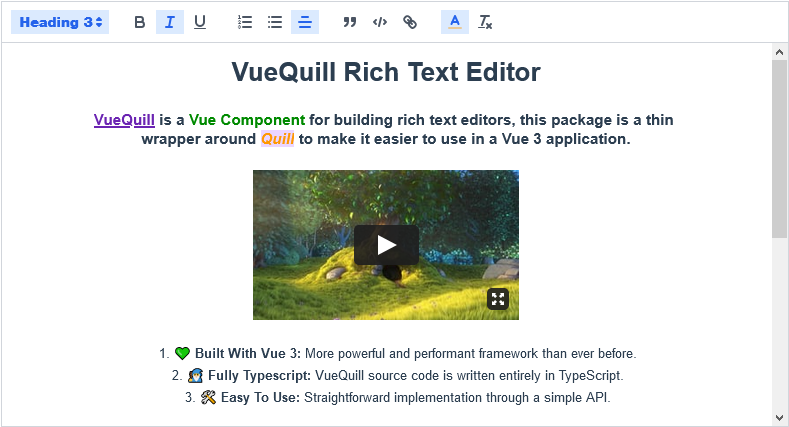789x427 pixels.
Task: Toggle bold formatting
Action: pyautogui.click(x=139, y=22)
